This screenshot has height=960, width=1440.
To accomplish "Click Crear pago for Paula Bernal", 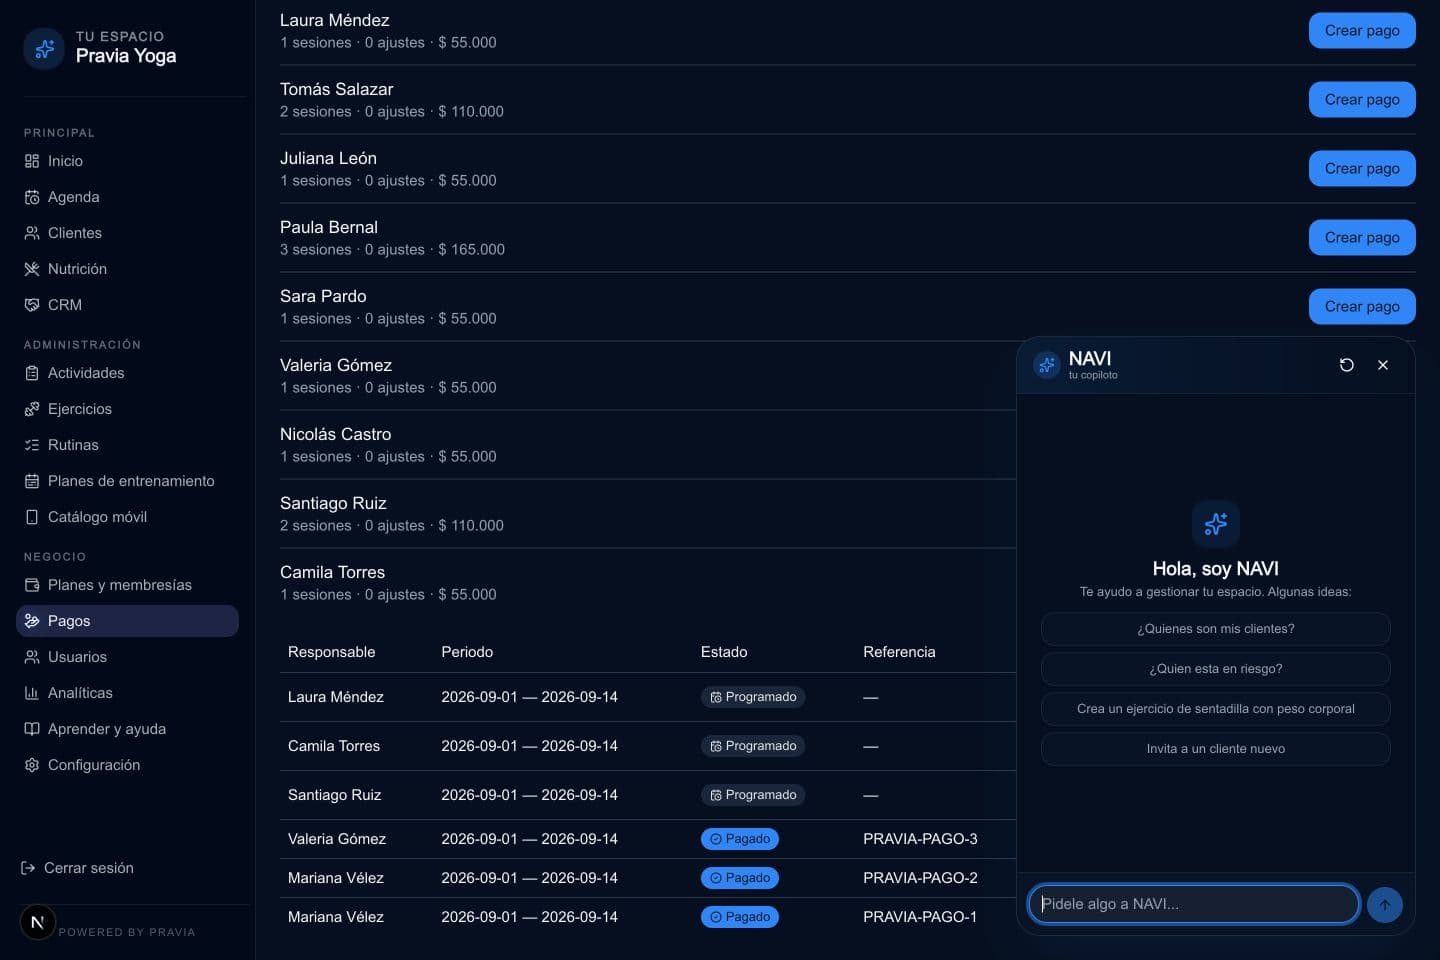I will [x=1362, y=238].
